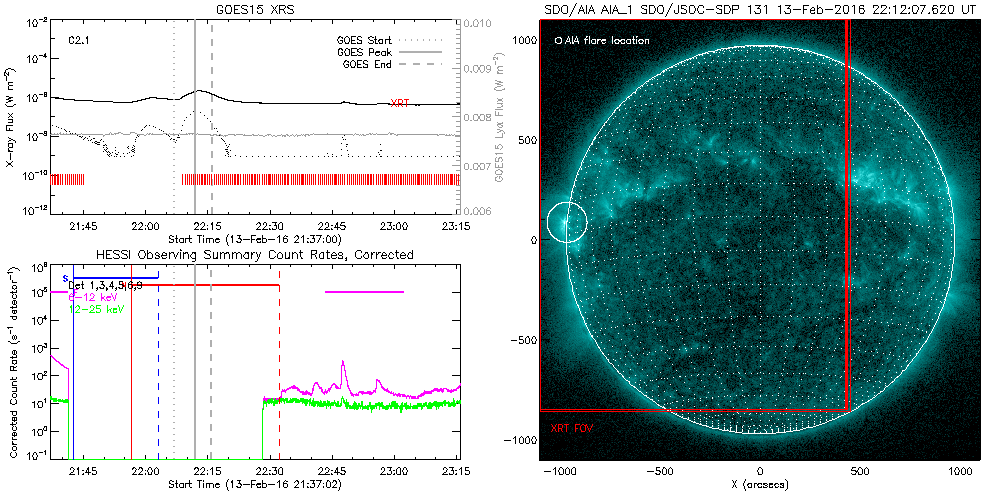Image resolution: width=1000 pixels, height=500 pixels.
Task: Click the short magenta horizontal bar in the HESSI plot
Action: pyautogui.click(x=364, y=292)
